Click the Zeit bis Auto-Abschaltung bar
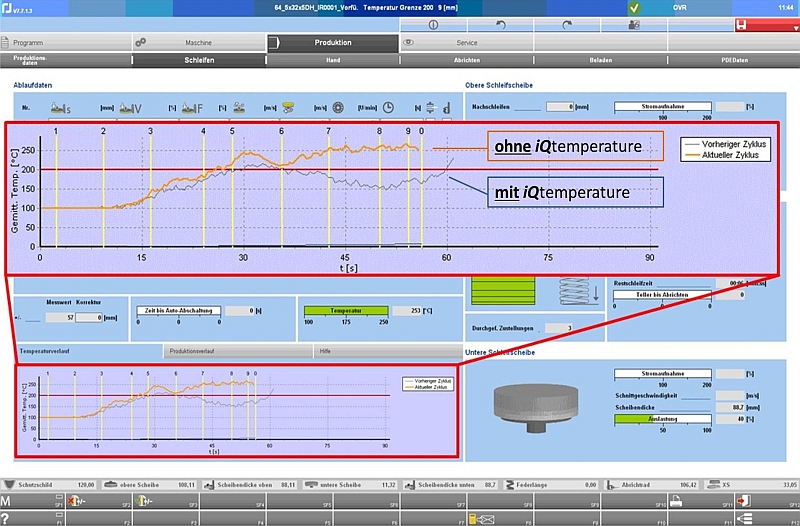Viewport: 800px width, 526px height. (x=179, y=311)
